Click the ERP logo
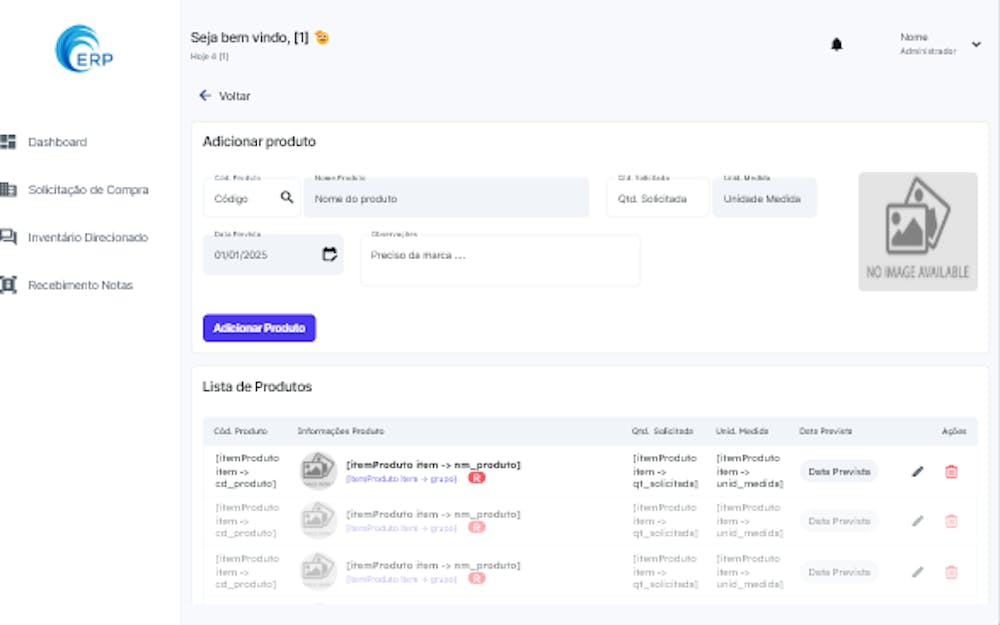The height and width of the screenshot is (625, 1000). (x=85, y=50)
